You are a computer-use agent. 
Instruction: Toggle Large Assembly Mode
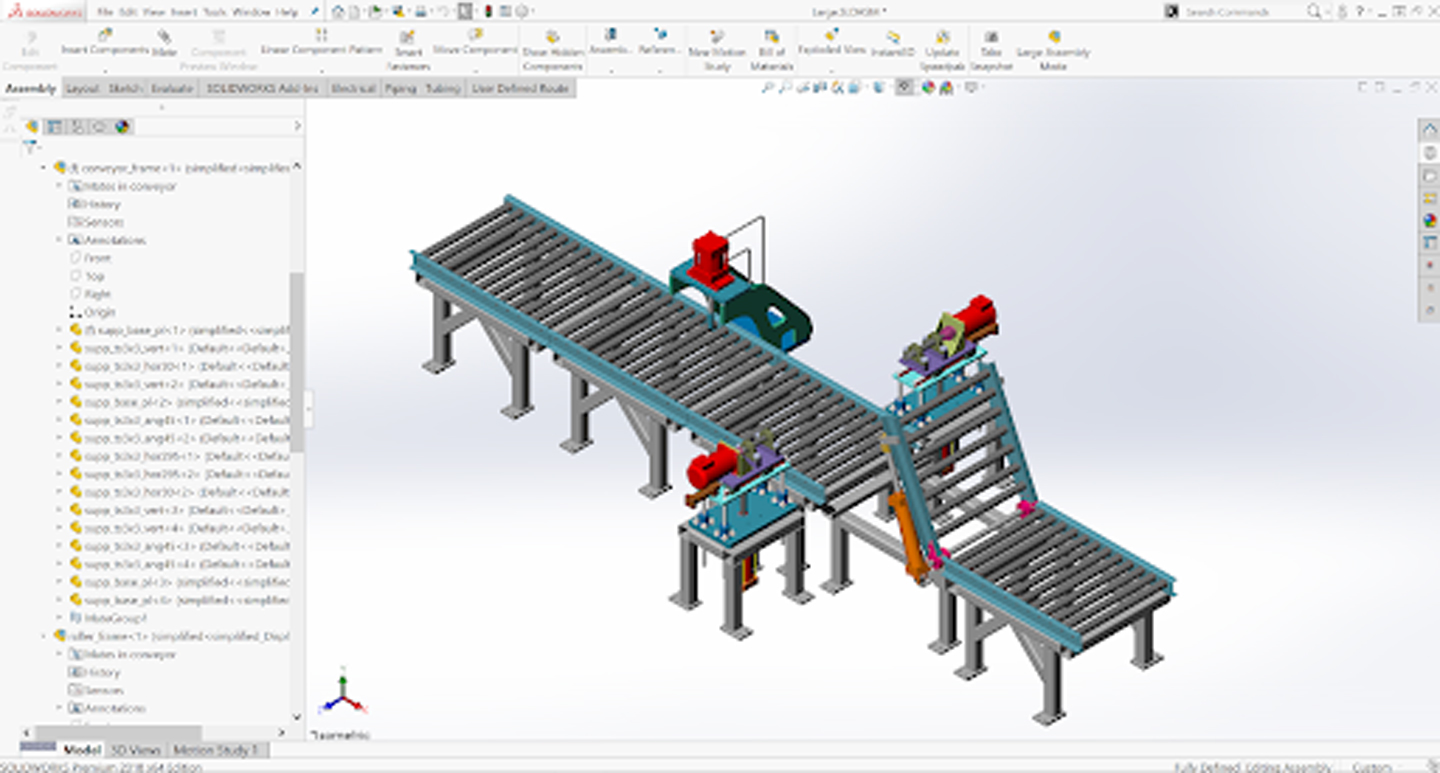pyautogui.click(x=1053, y=50)
